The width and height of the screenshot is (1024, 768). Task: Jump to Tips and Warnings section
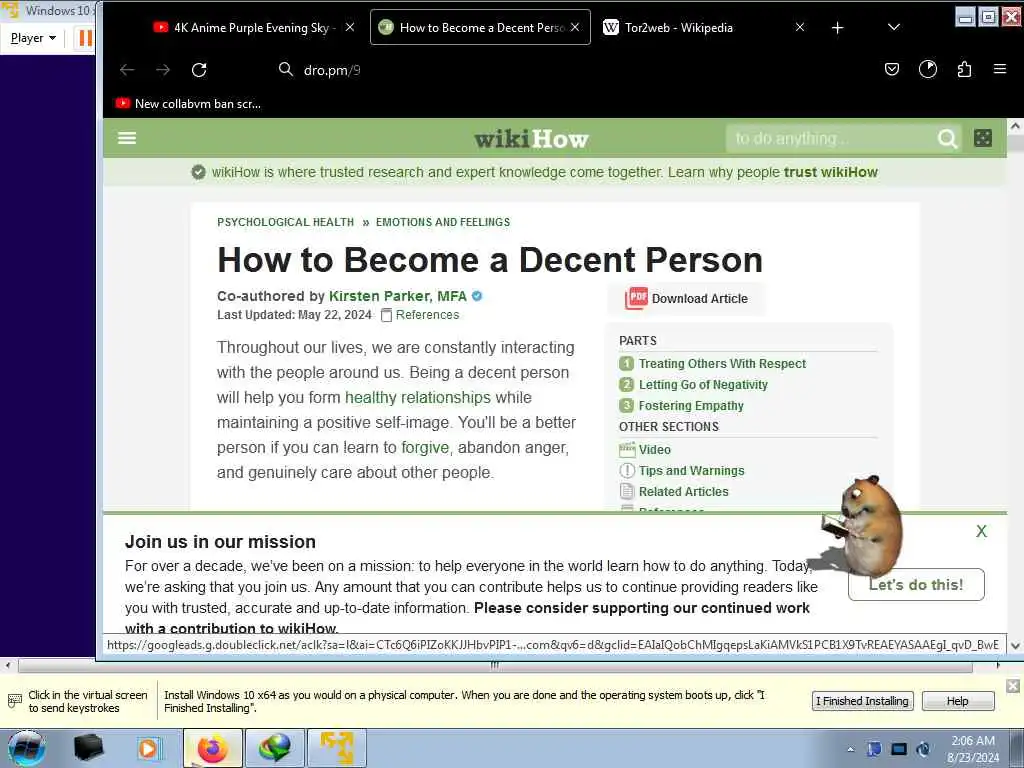click(691, 471)
